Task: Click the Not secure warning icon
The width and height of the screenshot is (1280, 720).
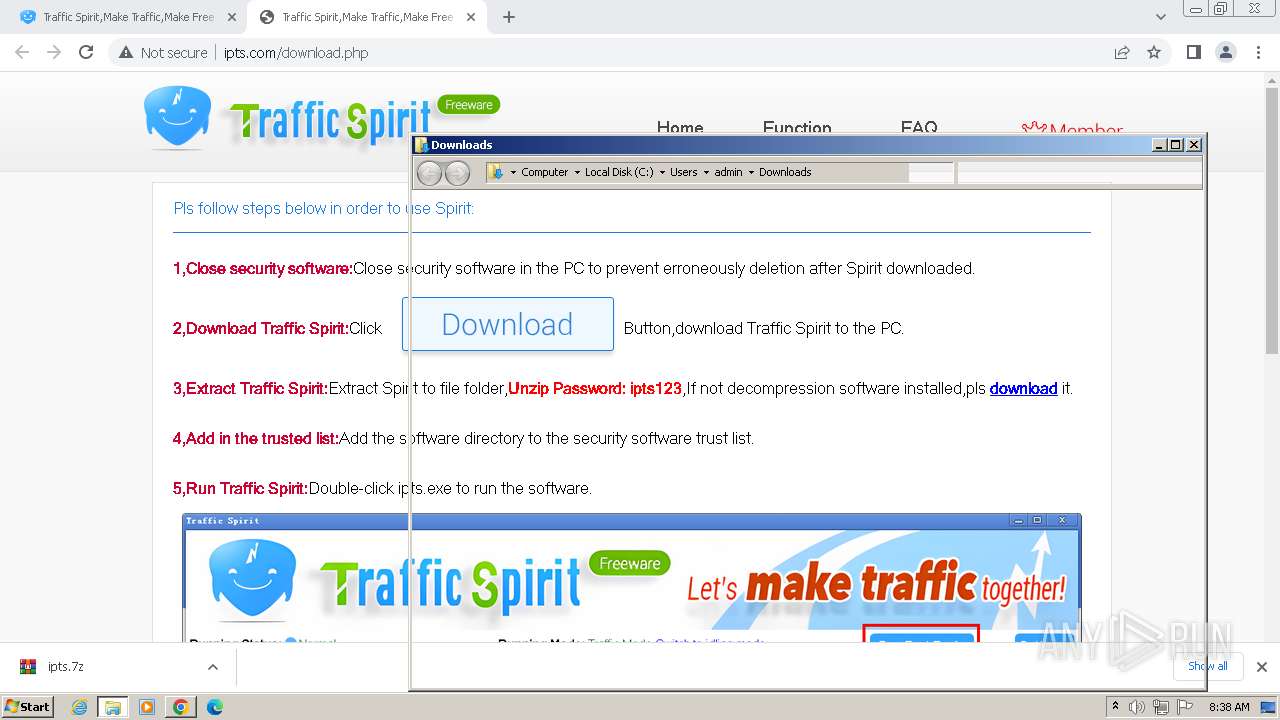Action: pyautogui.click(x=126, y=53)
